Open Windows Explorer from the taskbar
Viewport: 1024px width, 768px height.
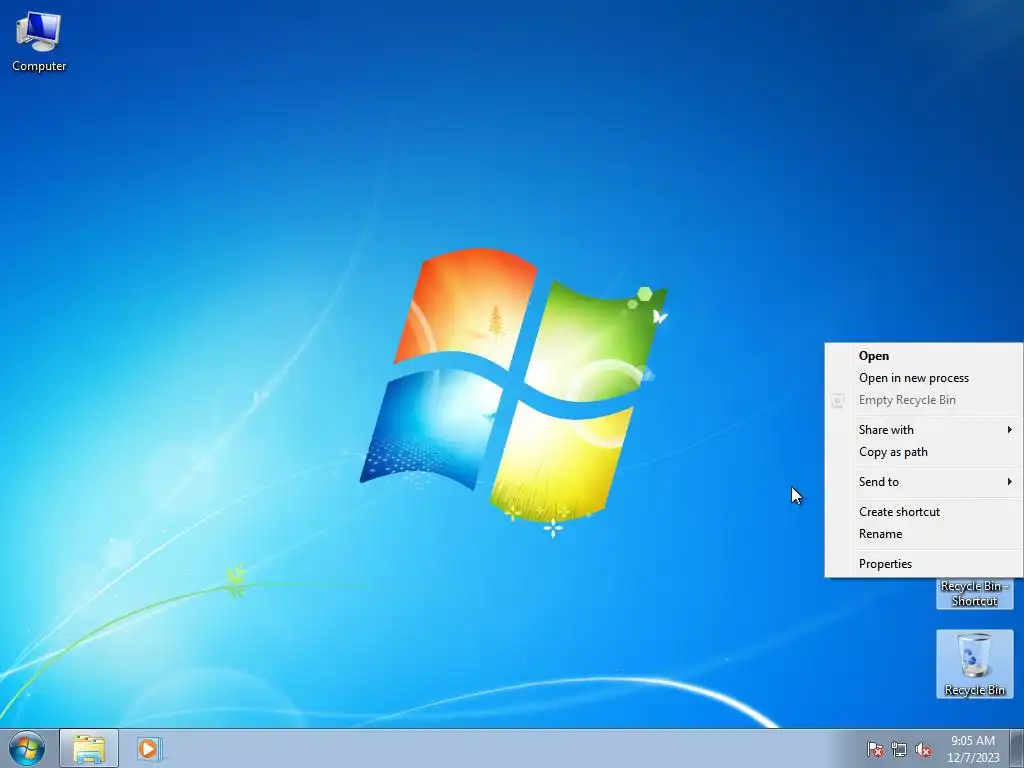89,748
